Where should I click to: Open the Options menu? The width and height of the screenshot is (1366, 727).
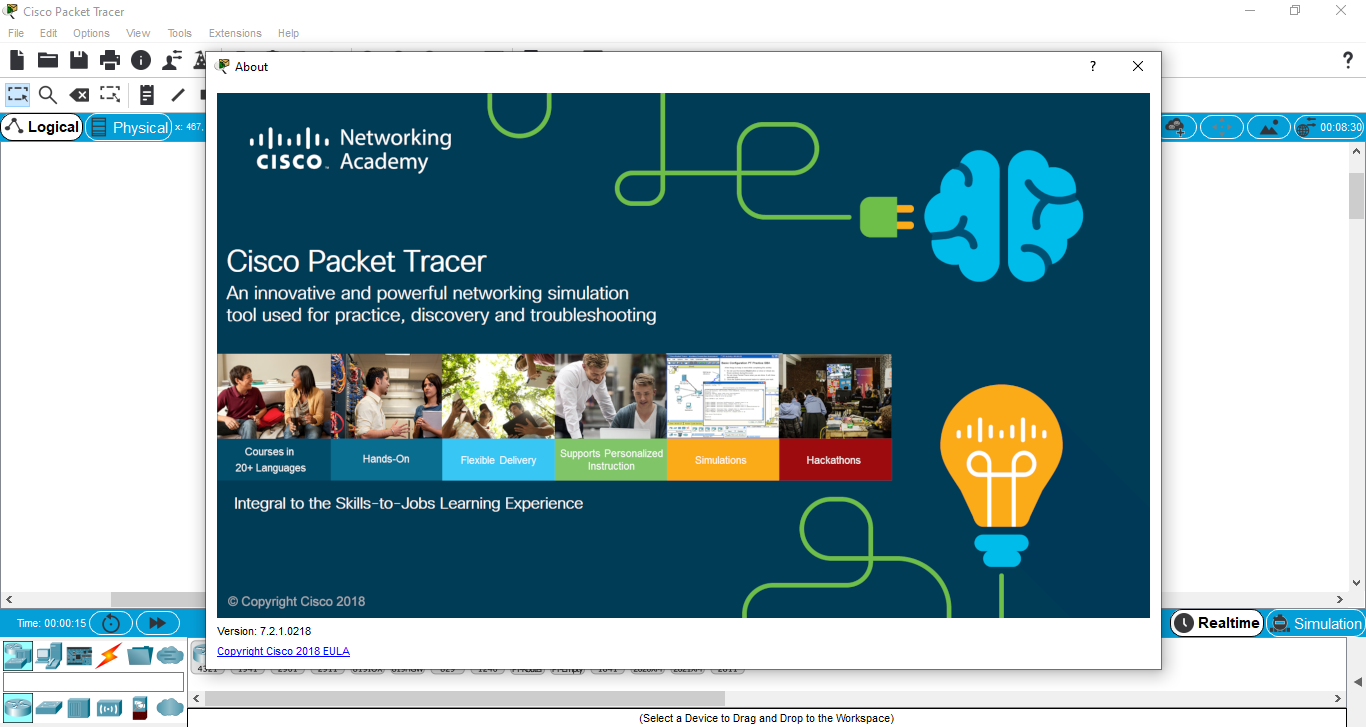click(x=91, y=33)
